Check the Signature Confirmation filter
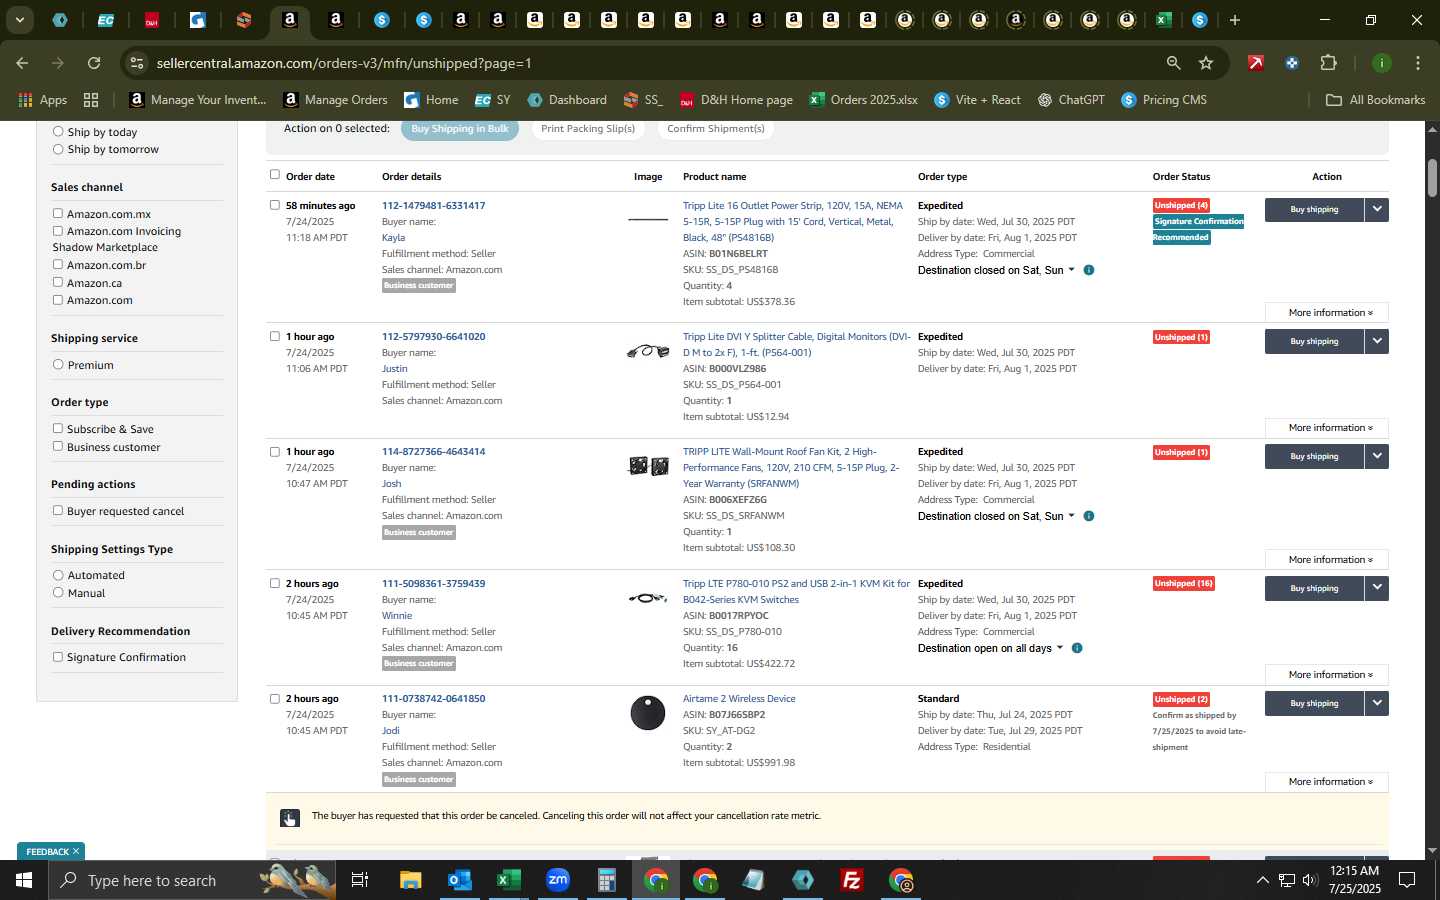Viewport: 1440px width, 900px height. point(58,657)
